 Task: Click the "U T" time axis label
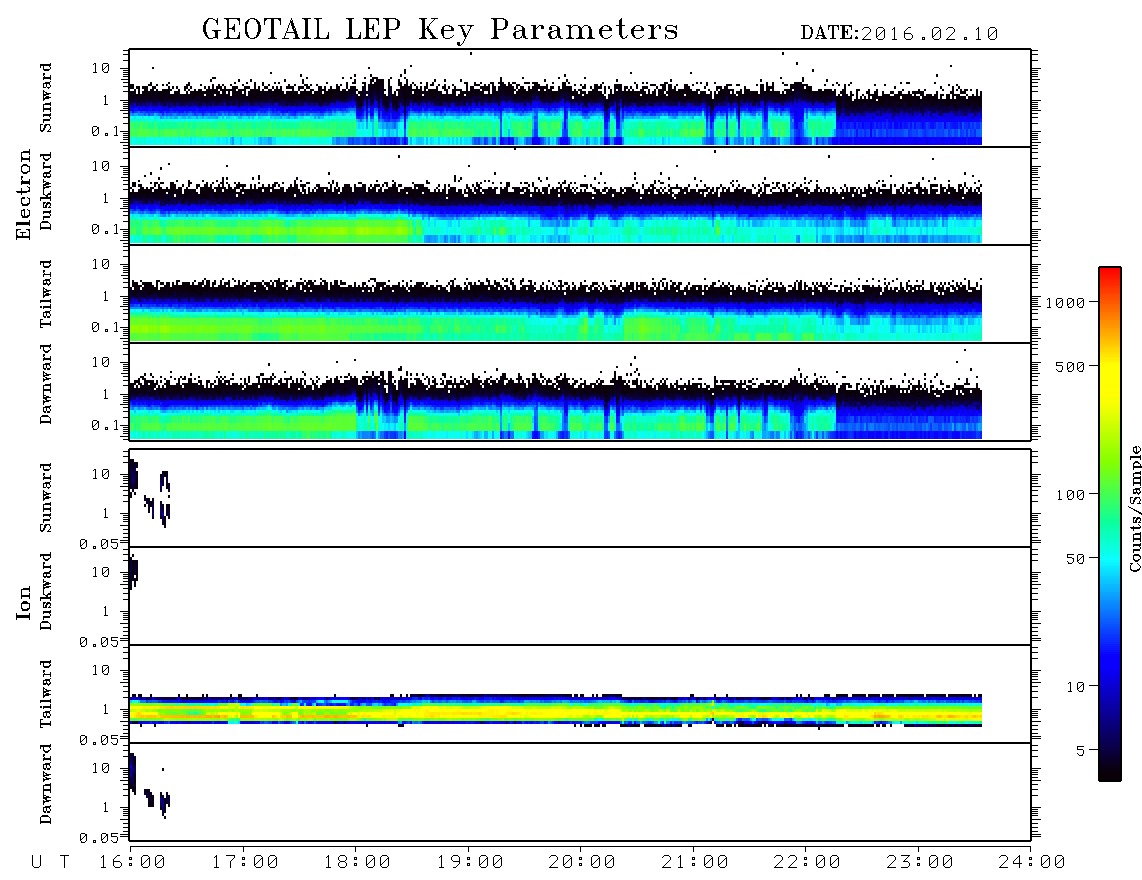point(51,862)
